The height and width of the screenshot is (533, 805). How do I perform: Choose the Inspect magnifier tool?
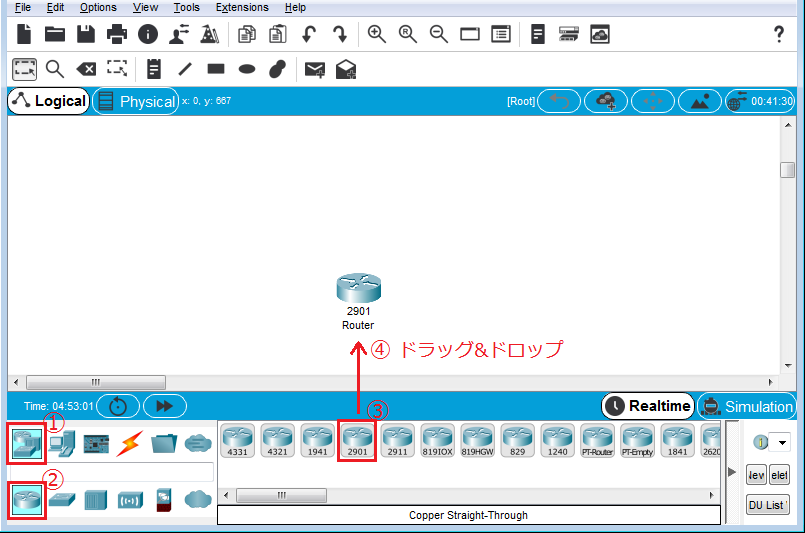click(x=55, y=69)
